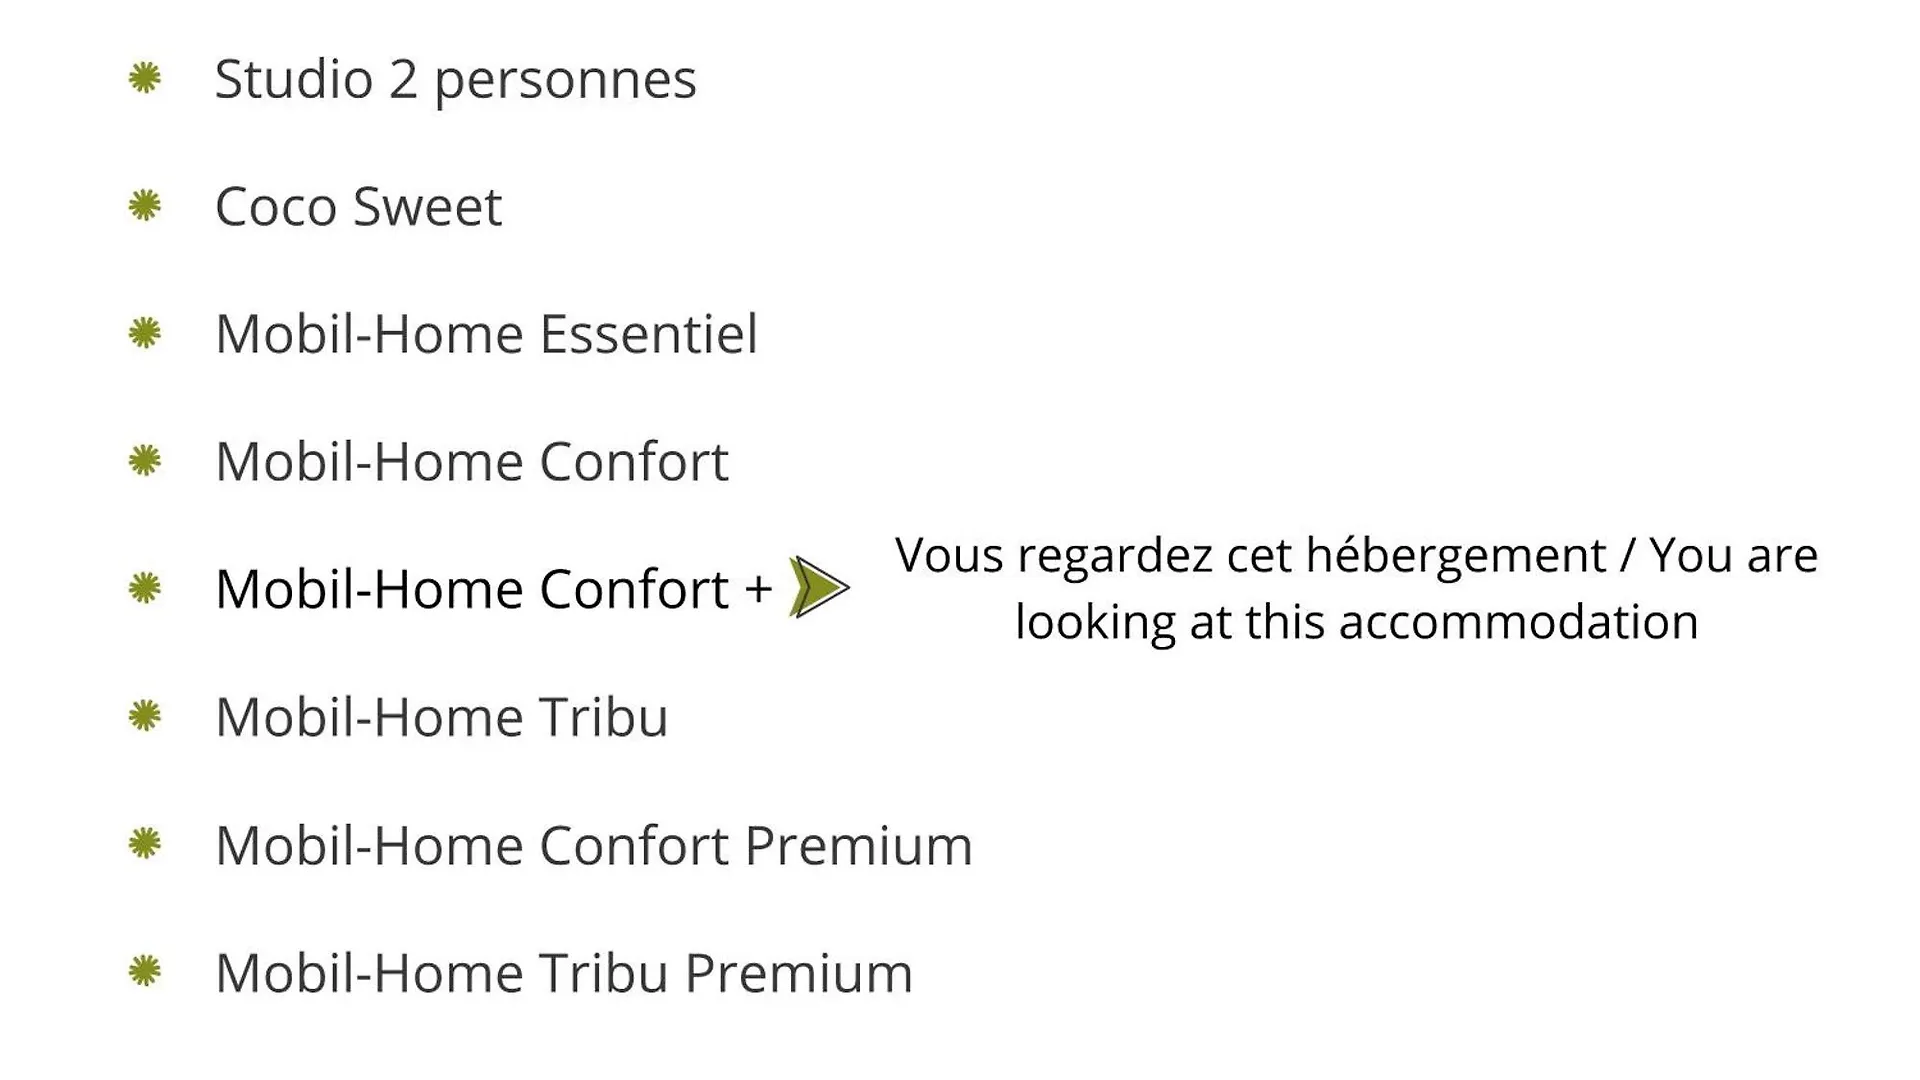Click the bullet icon next to Mobil-Home Tribu
Screen dimensions: 1920x1080
[x=145, y=716]
